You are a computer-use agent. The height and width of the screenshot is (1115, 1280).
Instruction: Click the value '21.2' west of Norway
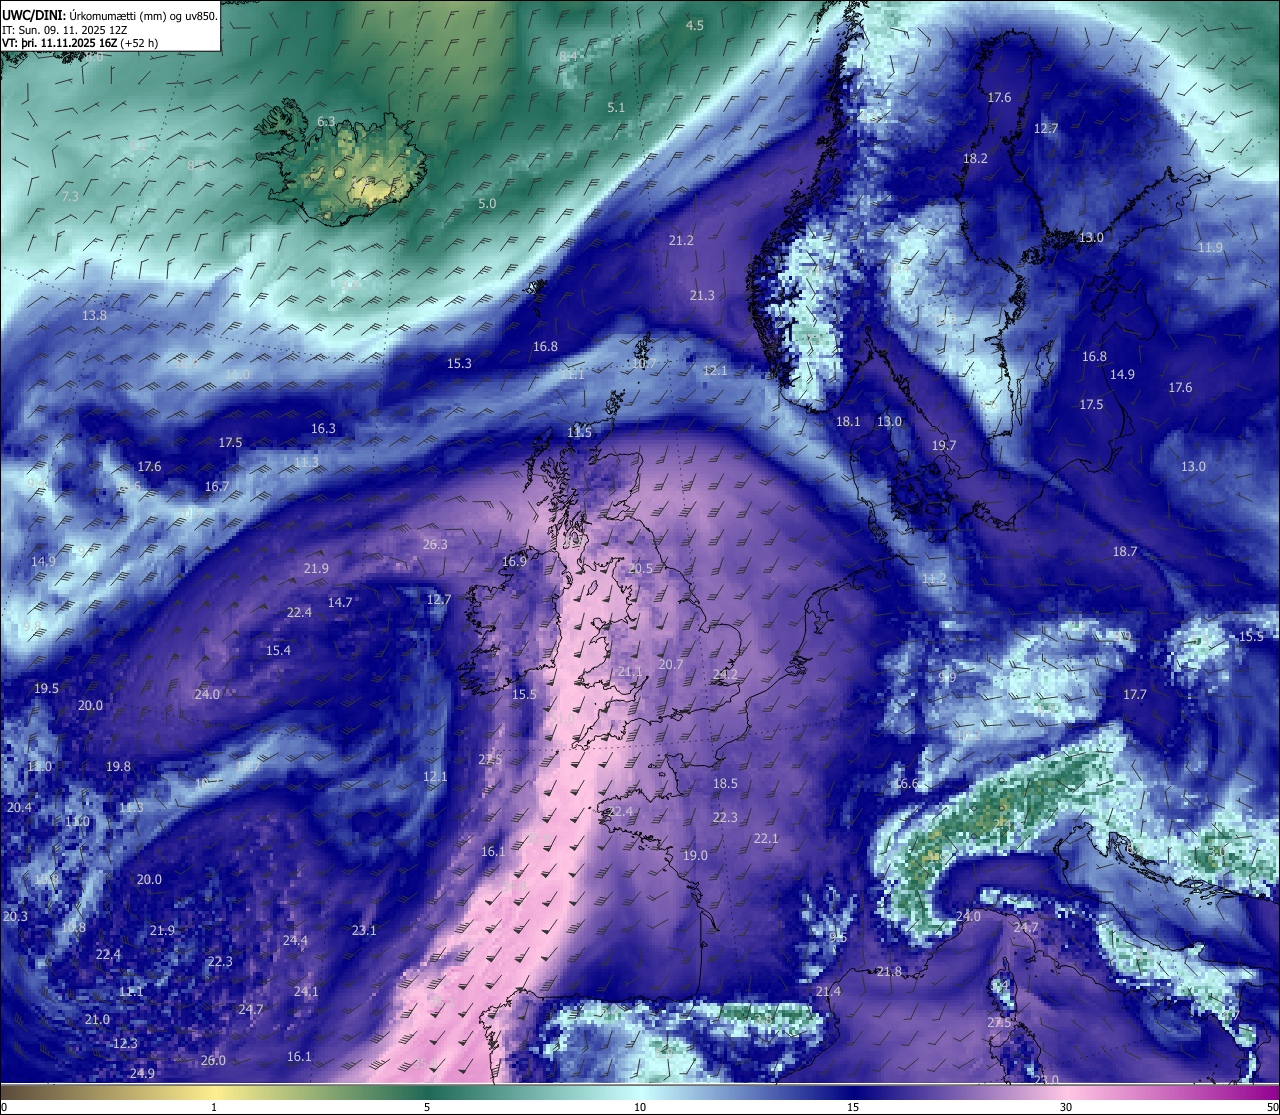click(681, 240)
